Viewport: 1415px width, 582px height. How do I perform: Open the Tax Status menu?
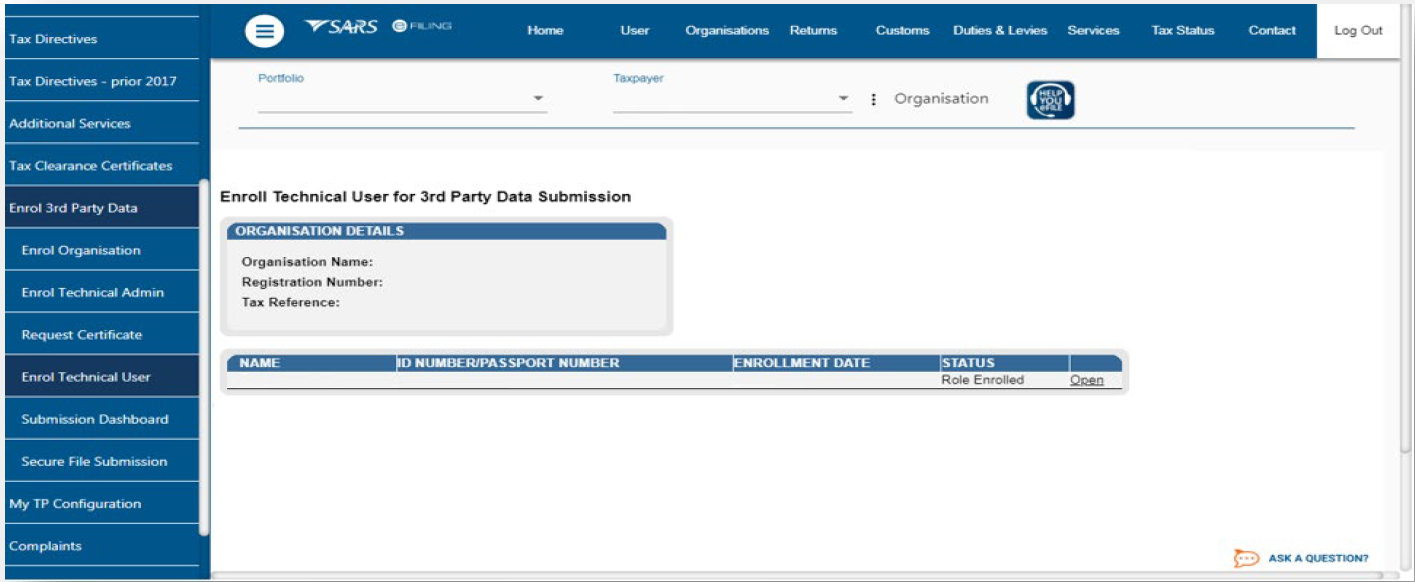click(1182, 31)
